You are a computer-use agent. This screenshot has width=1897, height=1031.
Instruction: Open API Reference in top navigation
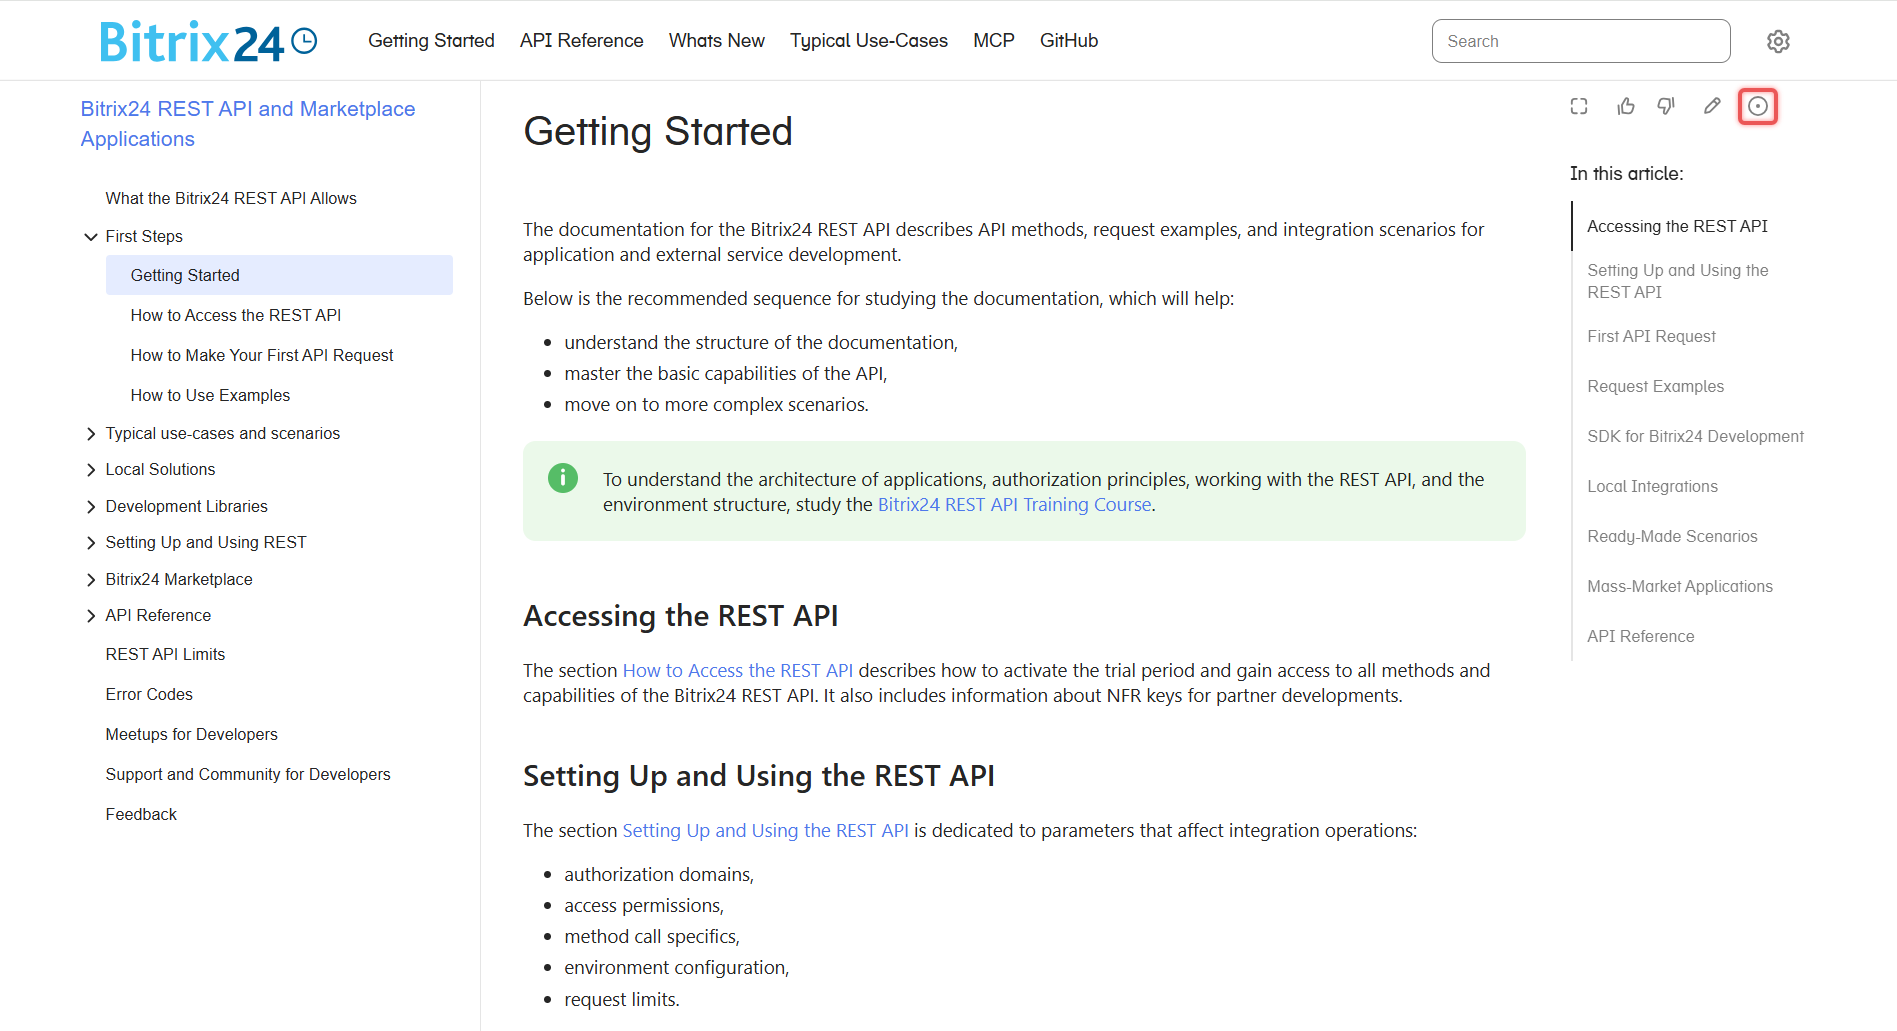point(581,41)
